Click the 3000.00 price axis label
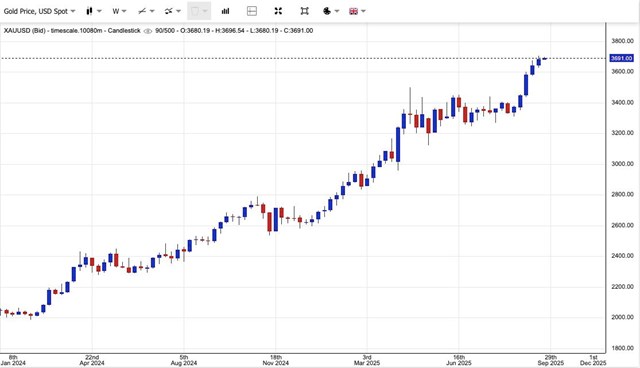 [x=622, y=164]
